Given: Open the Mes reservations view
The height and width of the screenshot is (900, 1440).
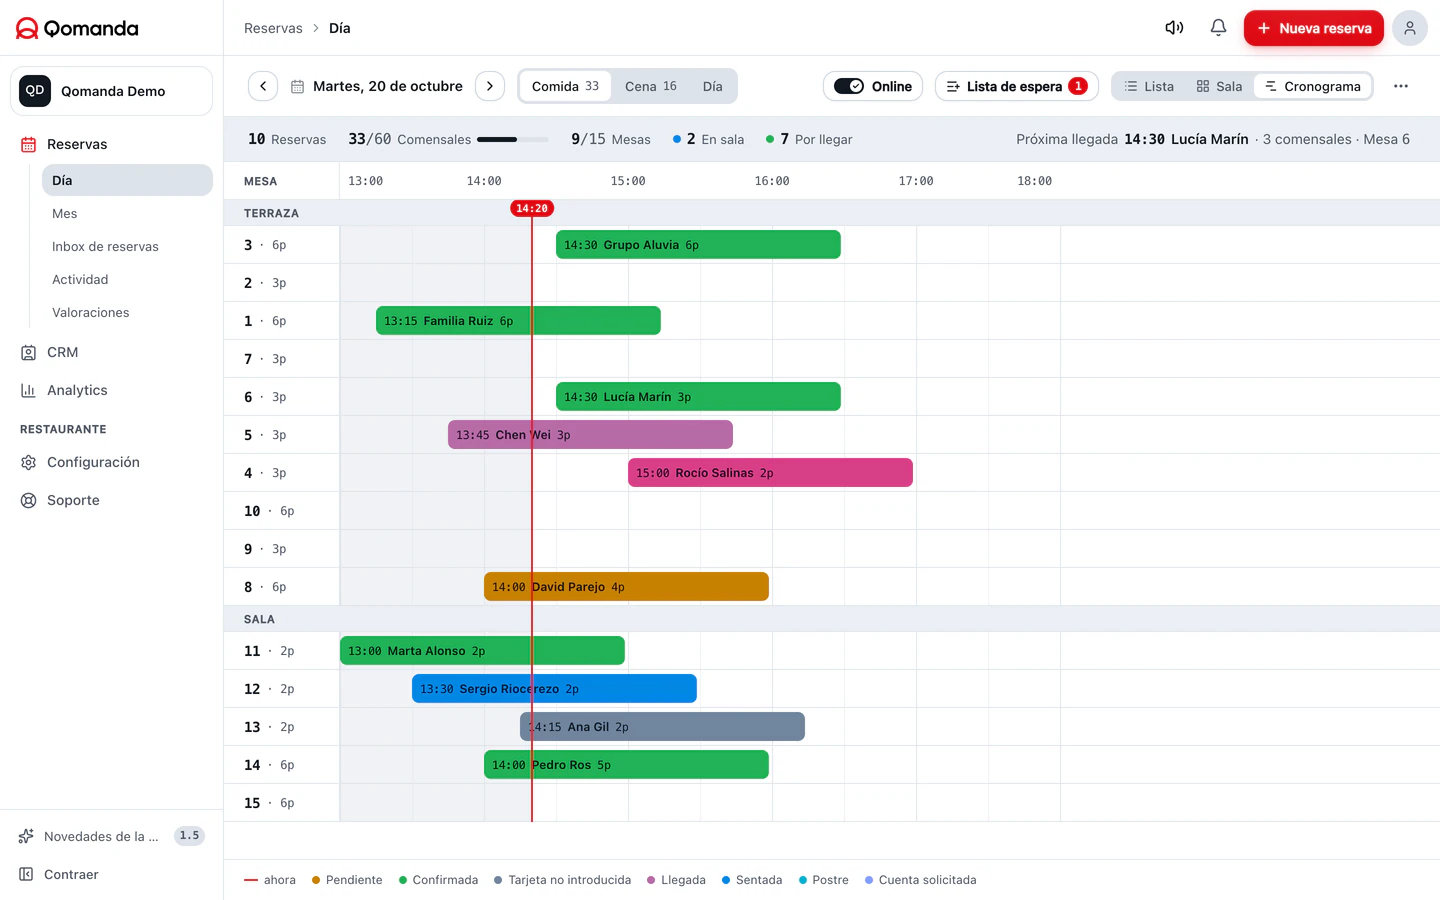Looking at the screenshot, I should 127,214.
